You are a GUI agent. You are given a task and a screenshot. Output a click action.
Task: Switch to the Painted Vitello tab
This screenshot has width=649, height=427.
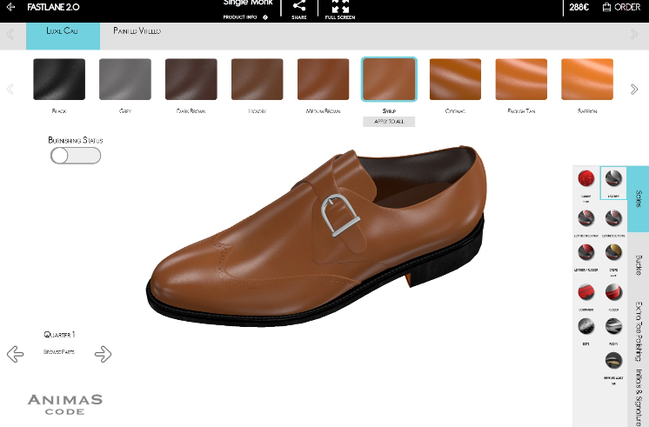137,31
